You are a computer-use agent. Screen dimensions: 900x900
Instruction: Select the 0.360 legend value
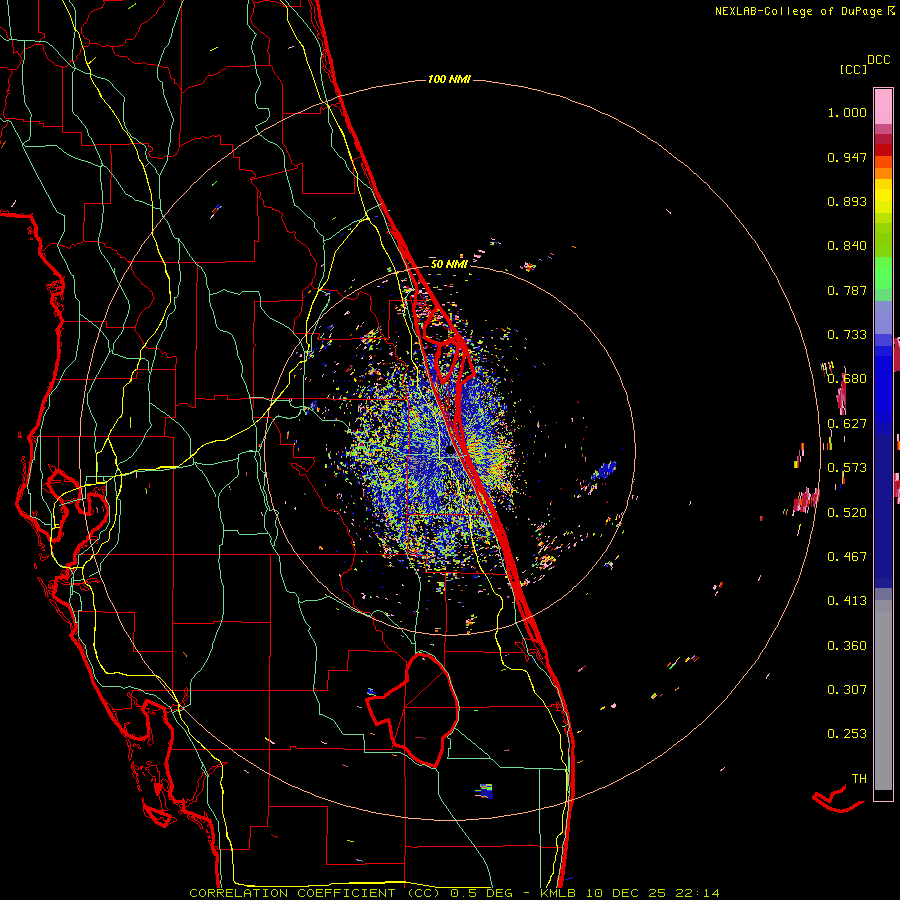point(847,646)
